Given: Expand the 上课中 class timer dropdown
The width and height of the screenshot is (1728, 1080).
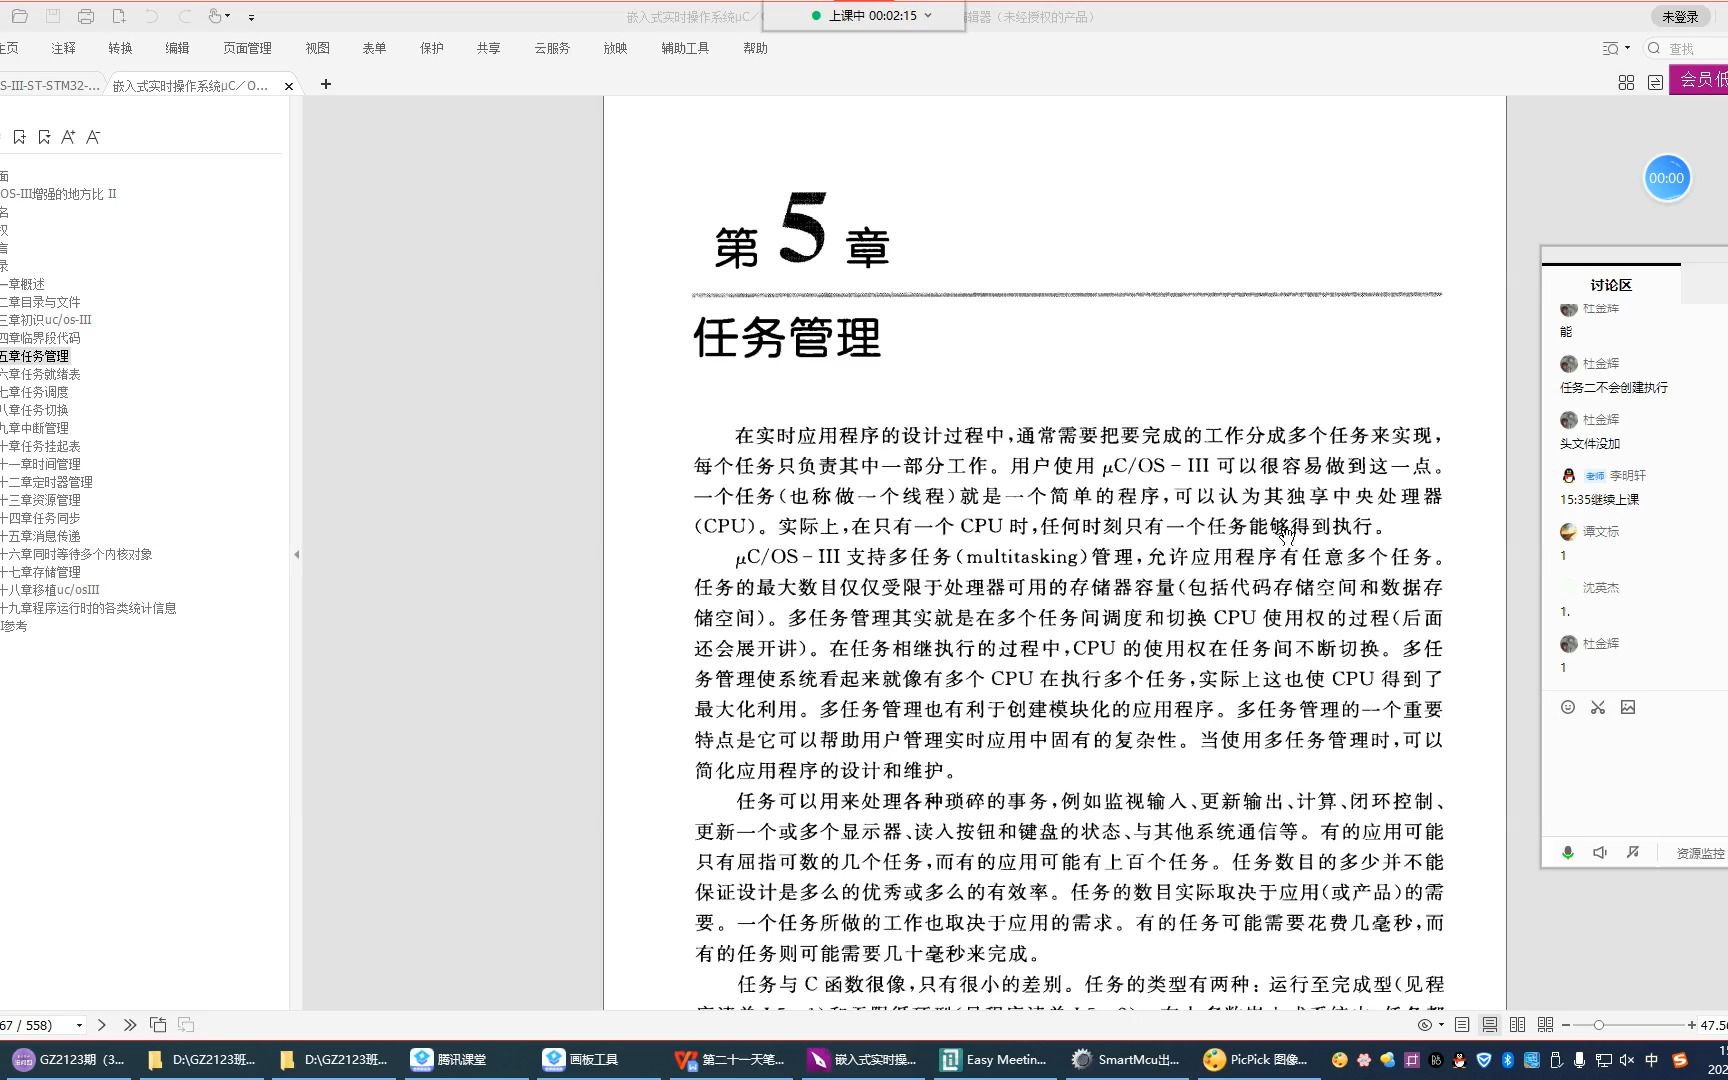Looking at the screenshot, I should pos(928,16).
